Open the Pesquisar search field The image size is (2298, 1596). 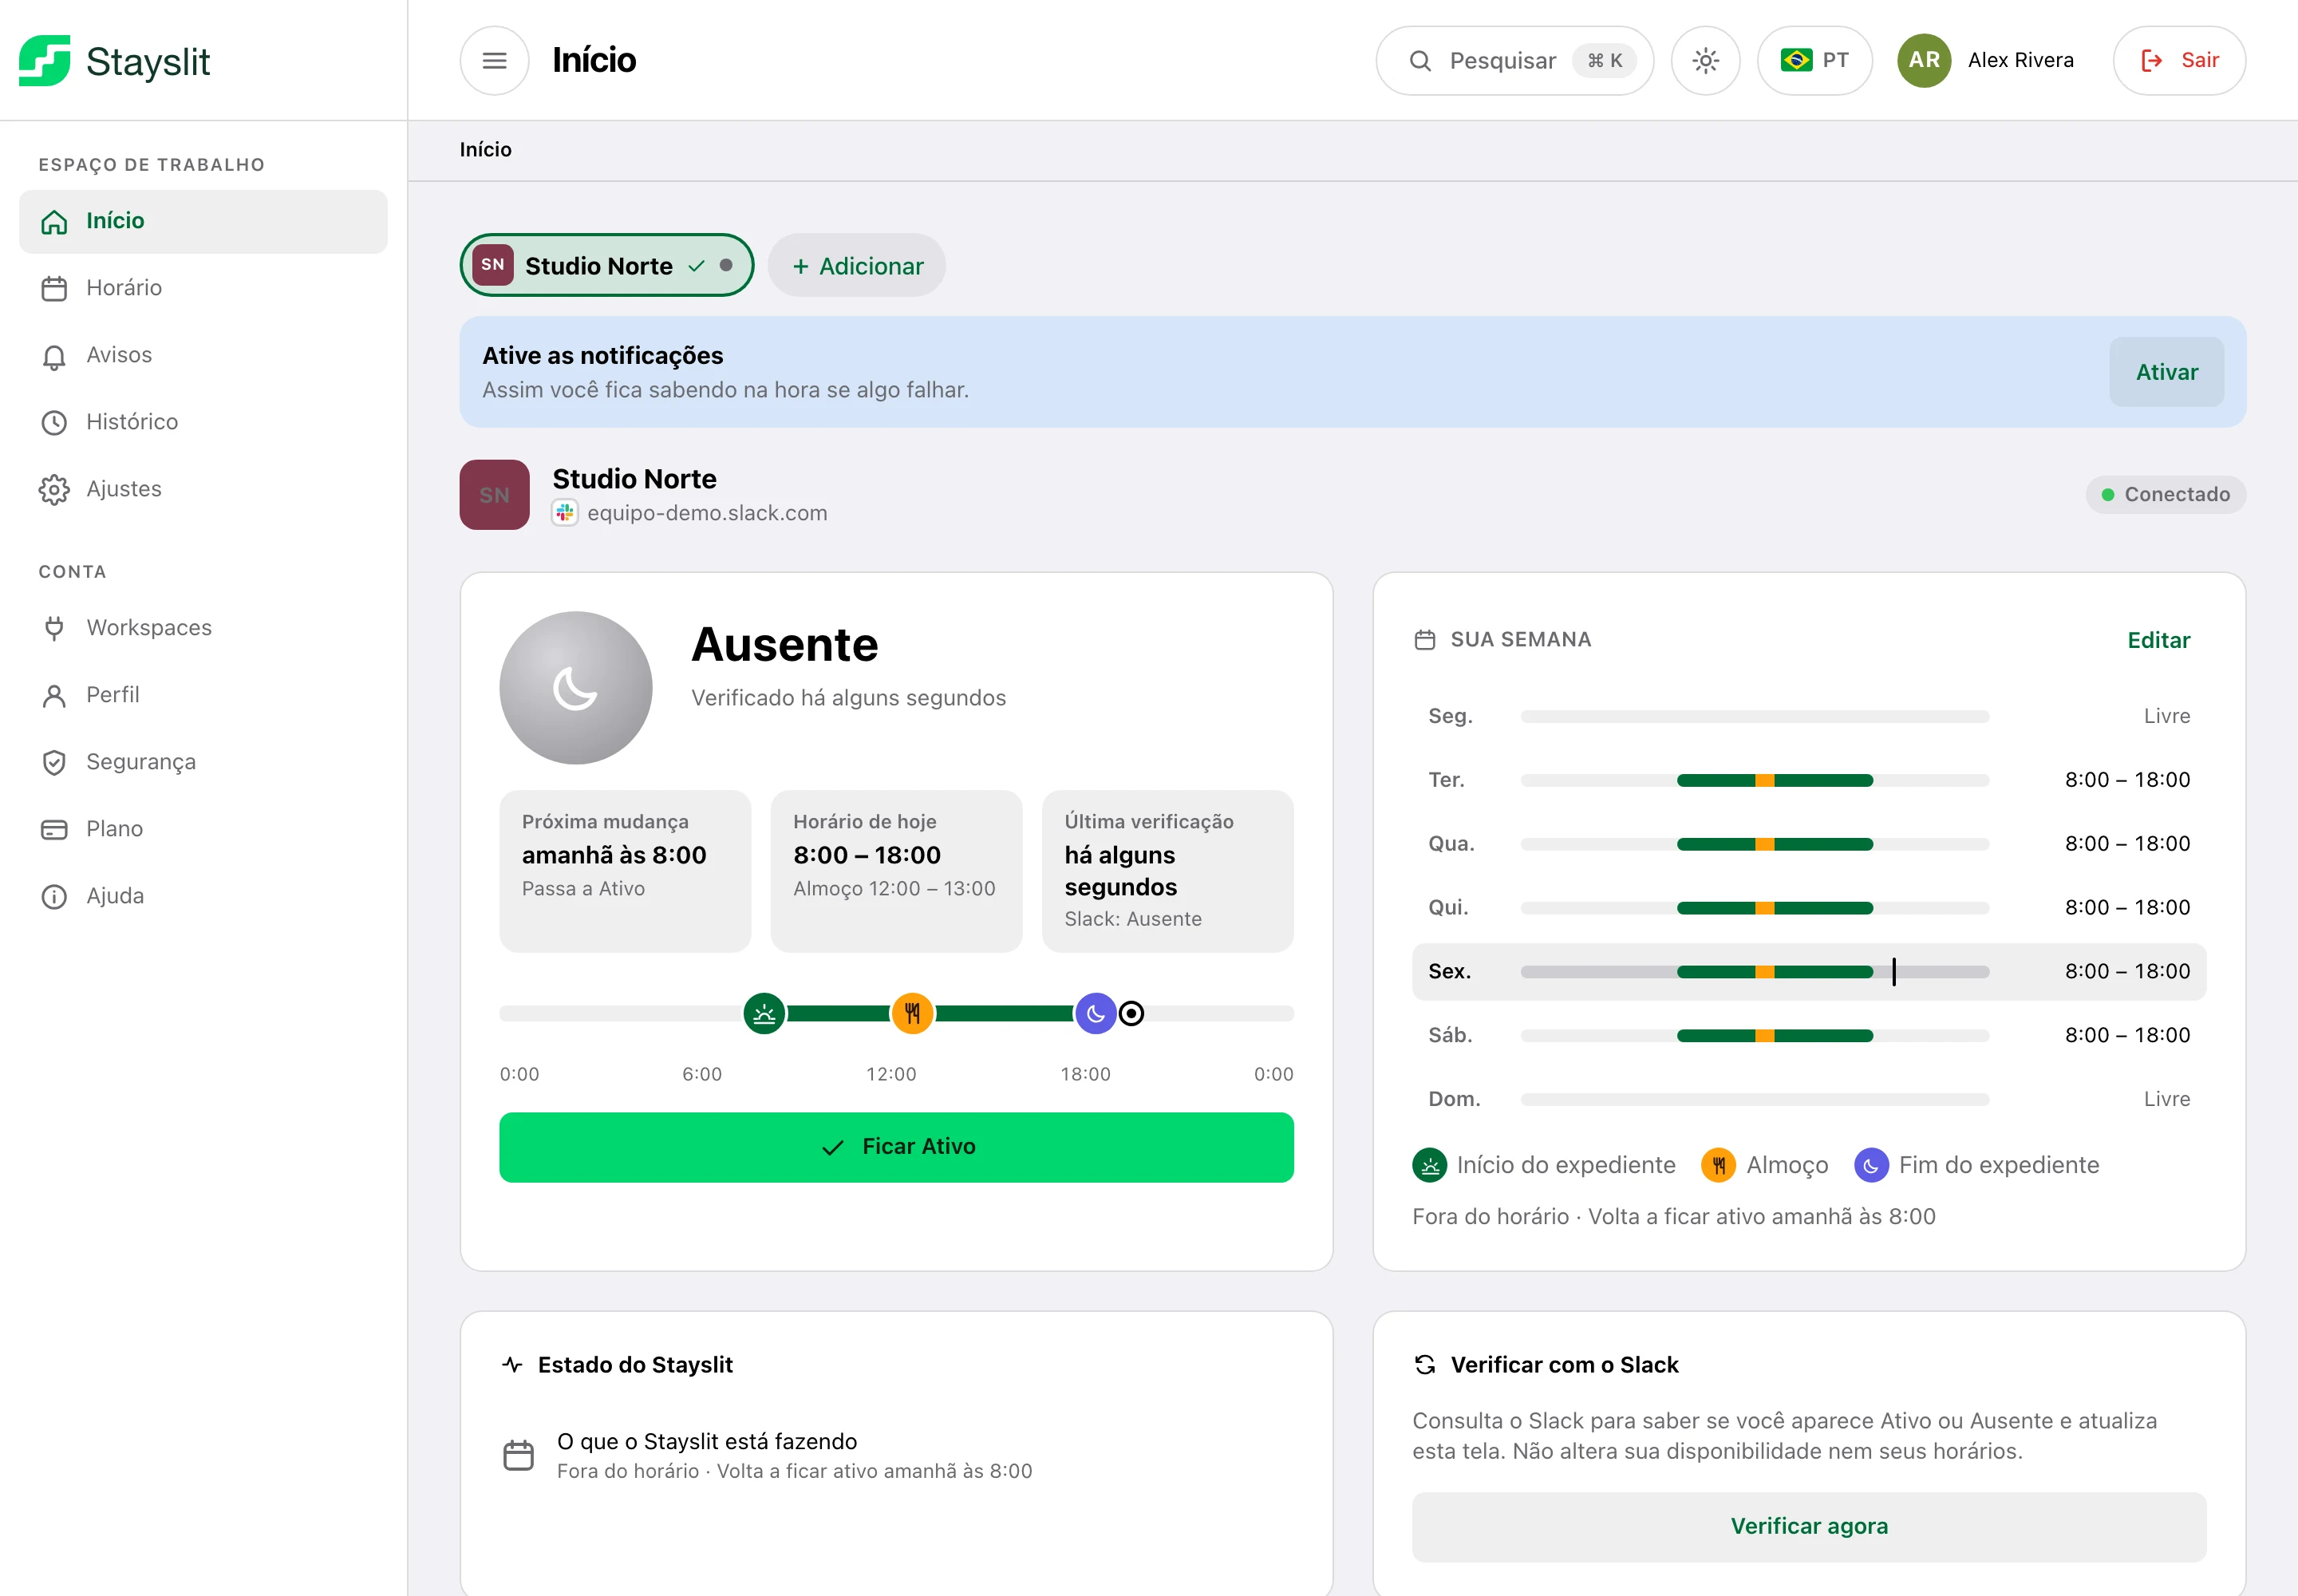1514,61
